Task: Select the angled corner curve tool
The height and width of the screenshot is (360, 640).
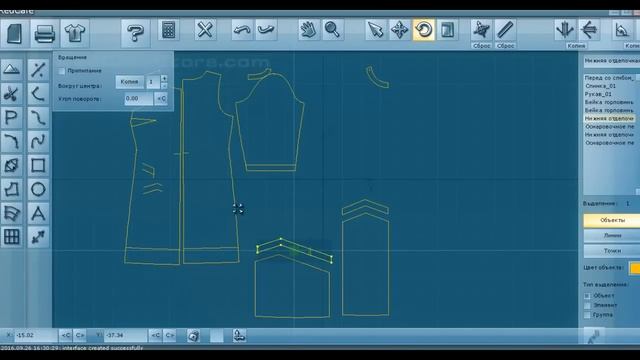Action: [38, 94]
